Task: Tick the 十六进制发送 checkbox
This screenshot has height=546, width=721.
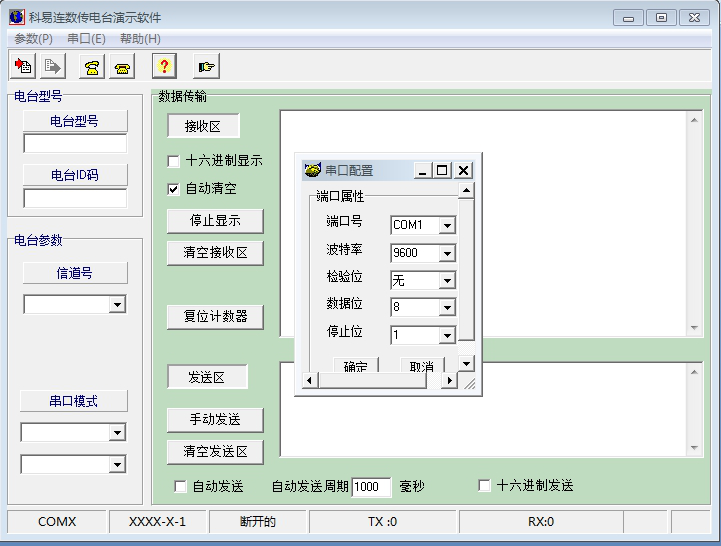Action: (485, 486)
